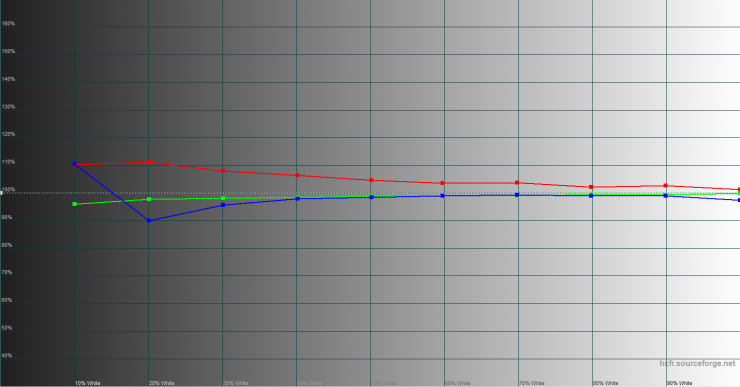This screenshot has width=740, height=387.
Task: Select the red data point at 30% White
Action: click(223, 171)
